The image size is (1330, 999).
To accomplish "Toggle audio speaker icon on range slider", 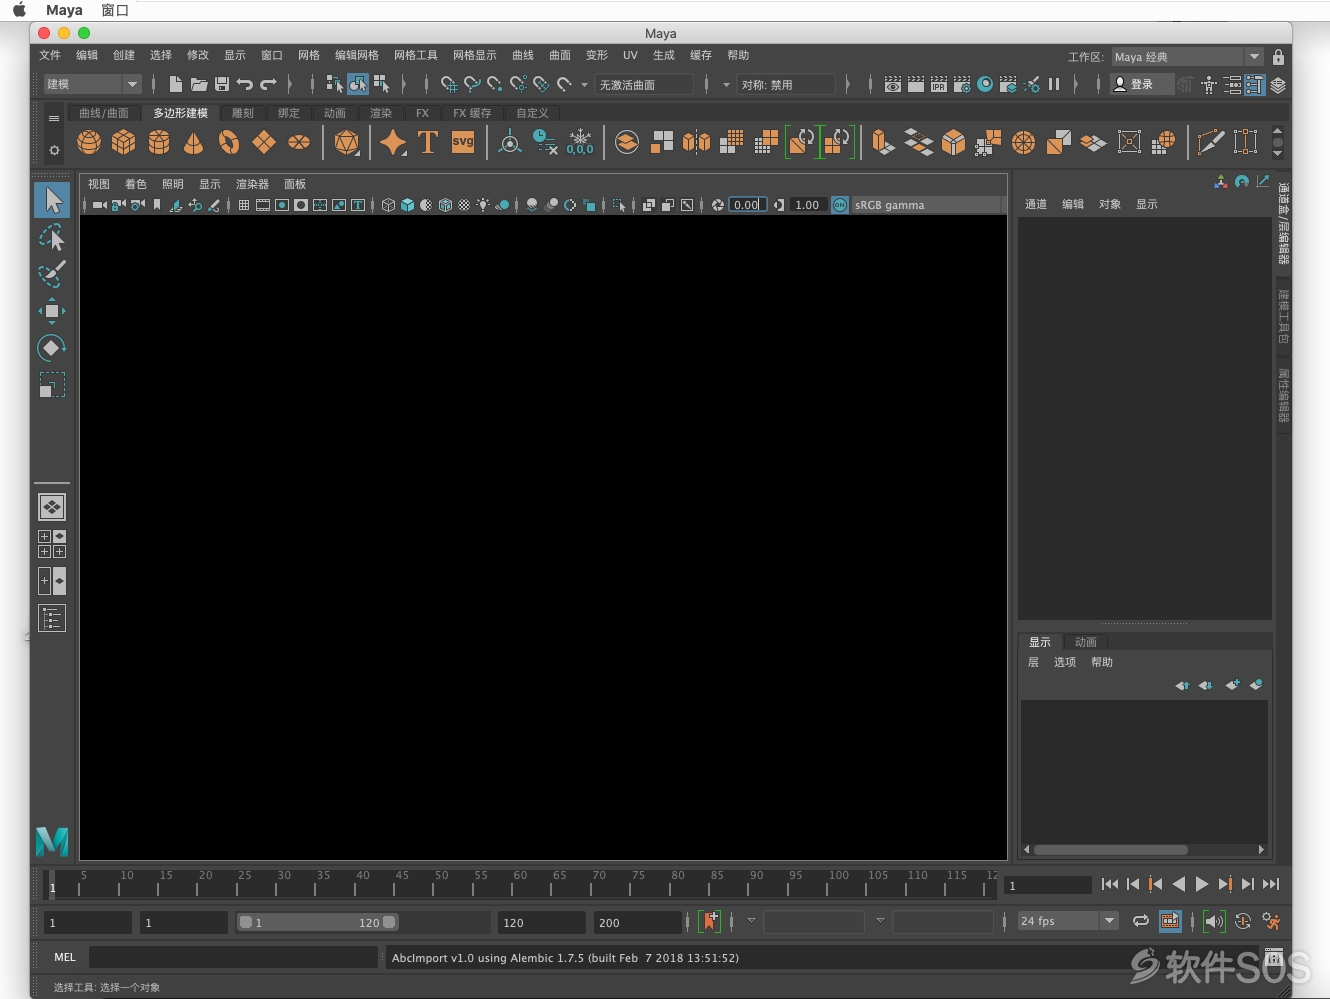I will [x=1214, y=921].
